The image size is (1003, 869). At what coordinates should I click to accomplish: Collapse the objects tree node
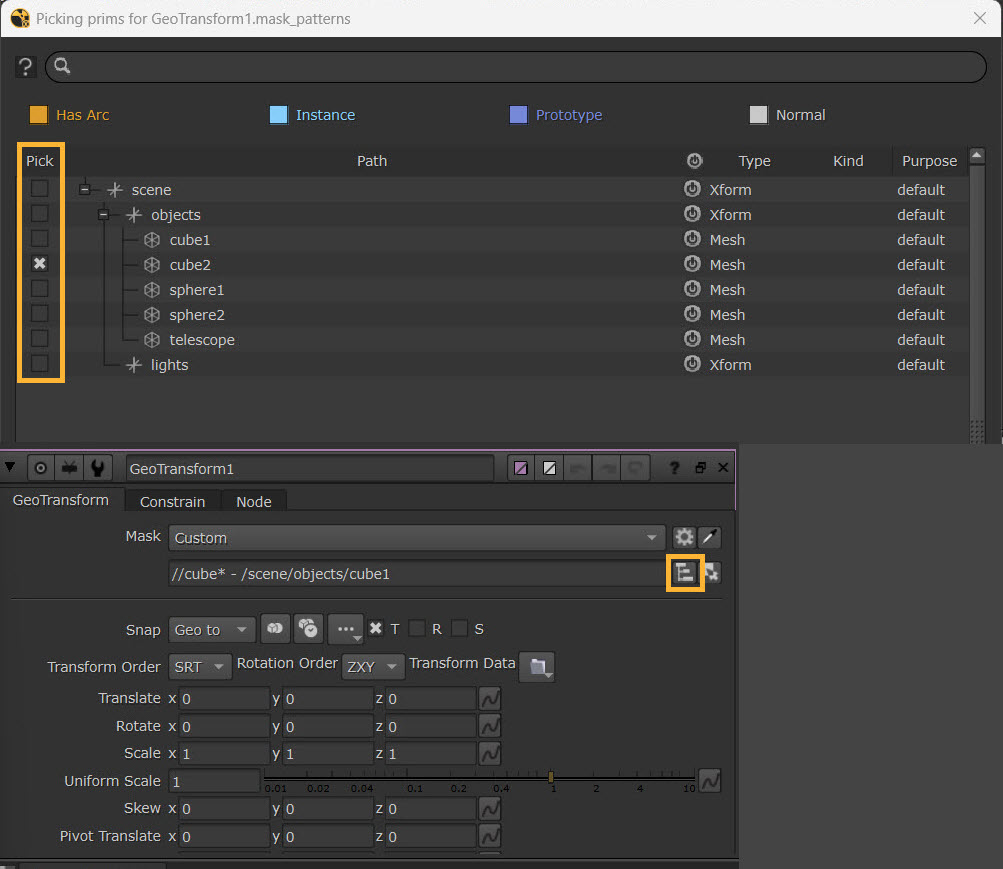pos(104,215)
